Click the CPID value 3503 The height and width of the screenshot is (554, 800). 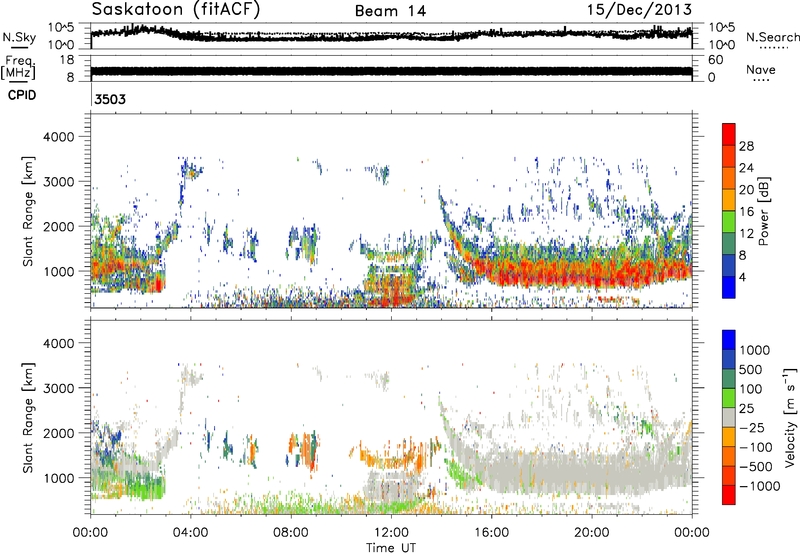(x=110, y=99)
